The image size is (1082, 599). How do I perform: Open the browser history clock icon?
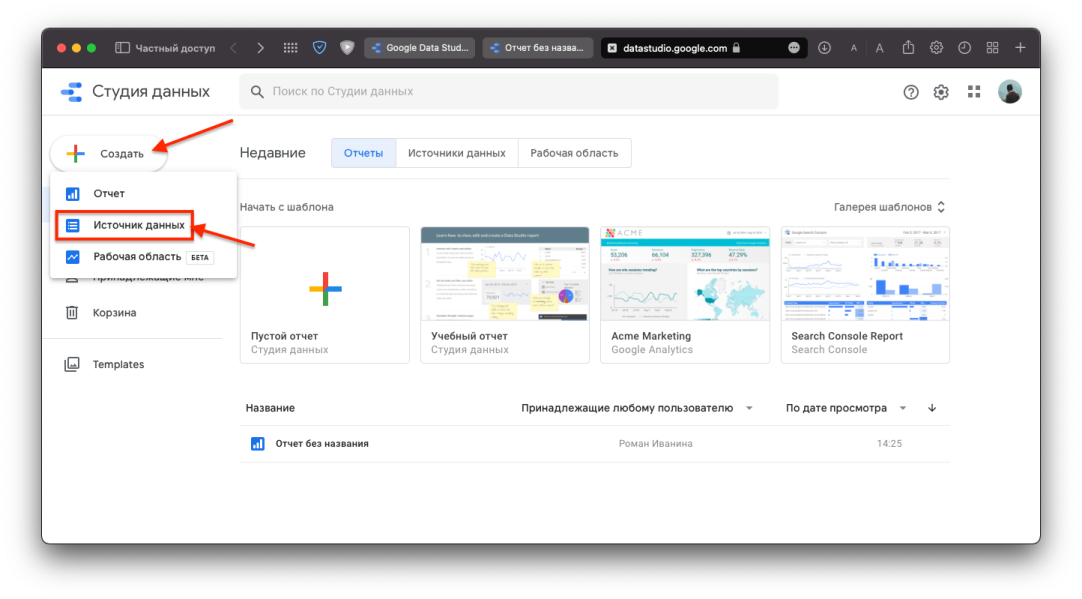965,48
